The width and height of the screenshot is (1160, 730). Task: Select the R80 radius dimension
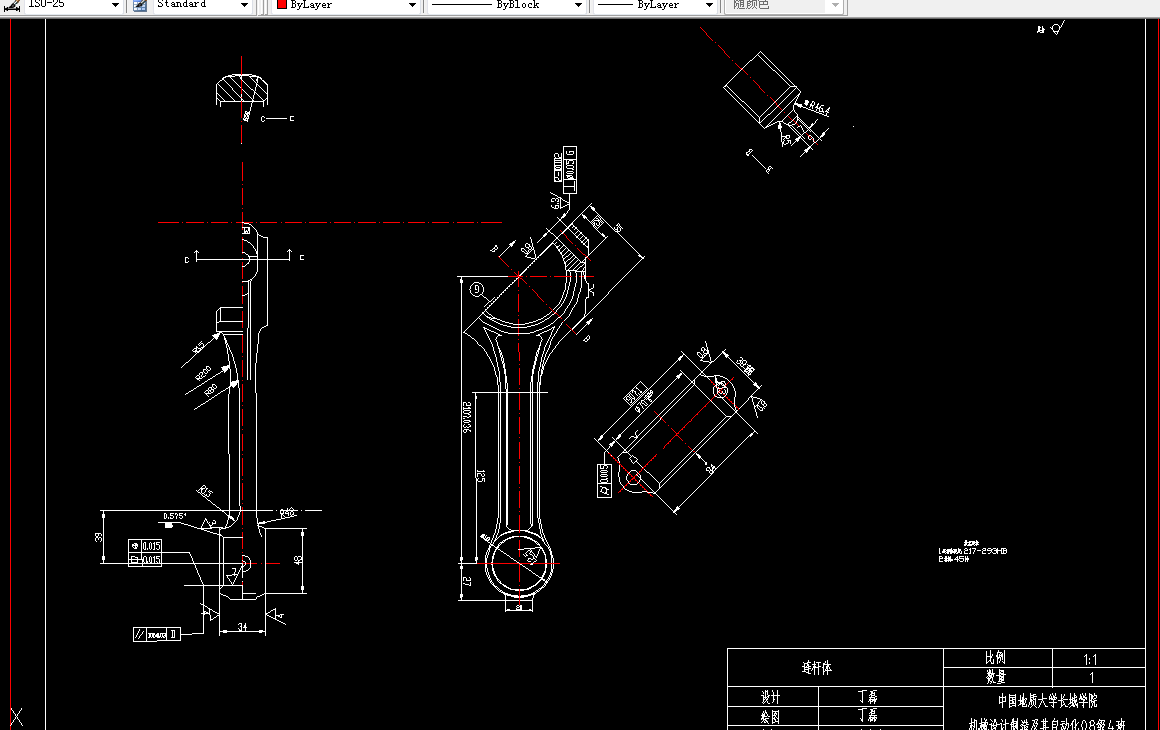click(211, 390)
